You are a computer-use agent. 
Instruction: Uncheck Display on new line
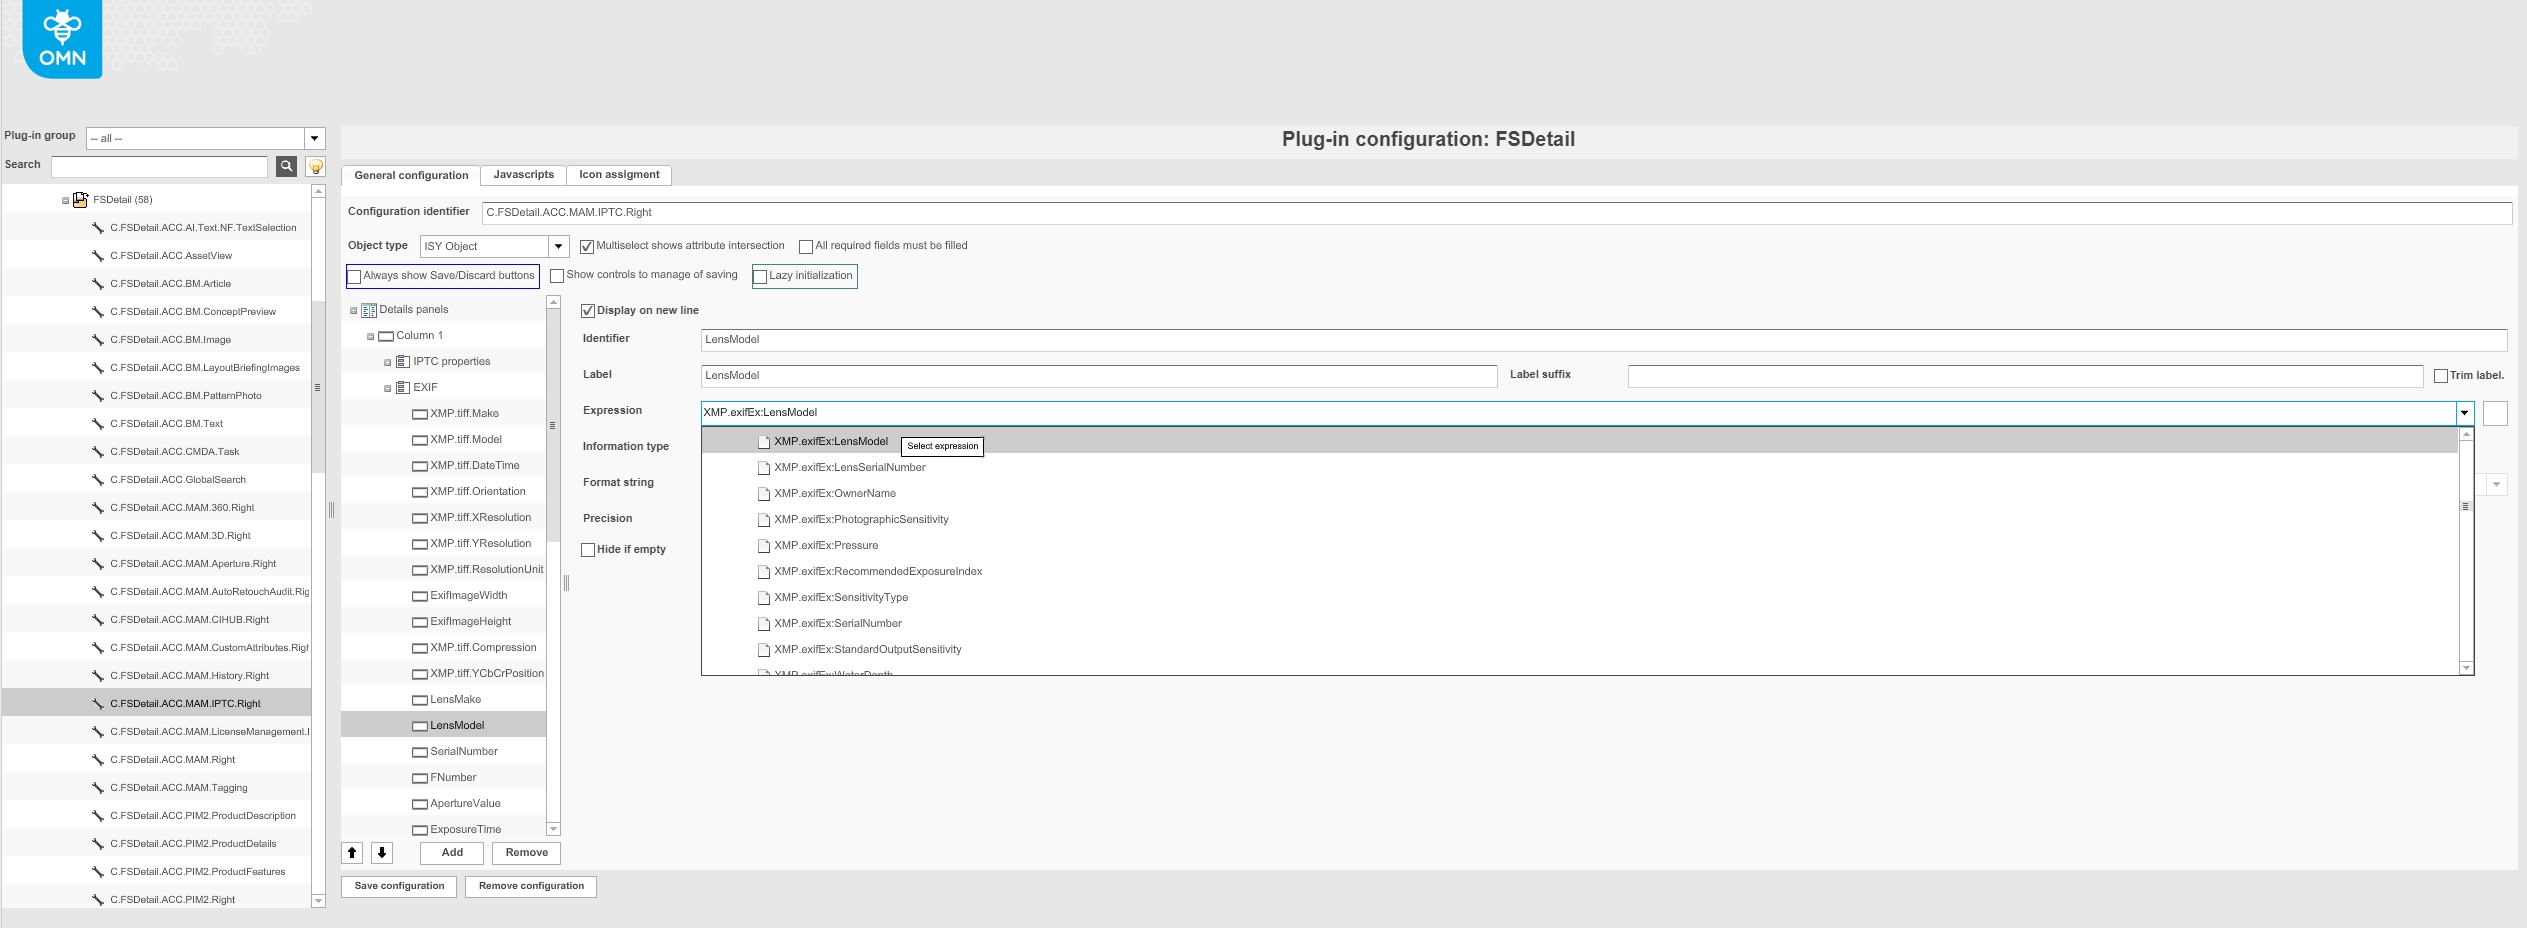click(x=588, y=311)
